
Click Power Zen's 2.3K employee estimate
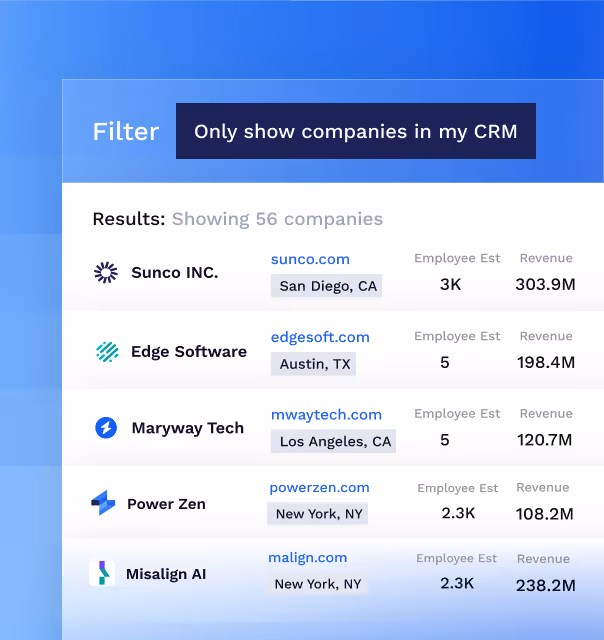[x=458, y=513]
